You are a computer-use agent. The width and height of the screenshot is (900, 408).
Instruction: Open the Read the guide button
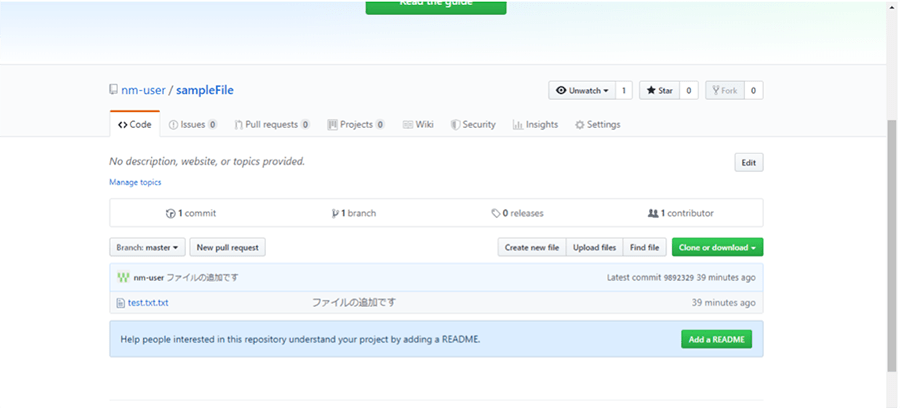click(436, 6)
